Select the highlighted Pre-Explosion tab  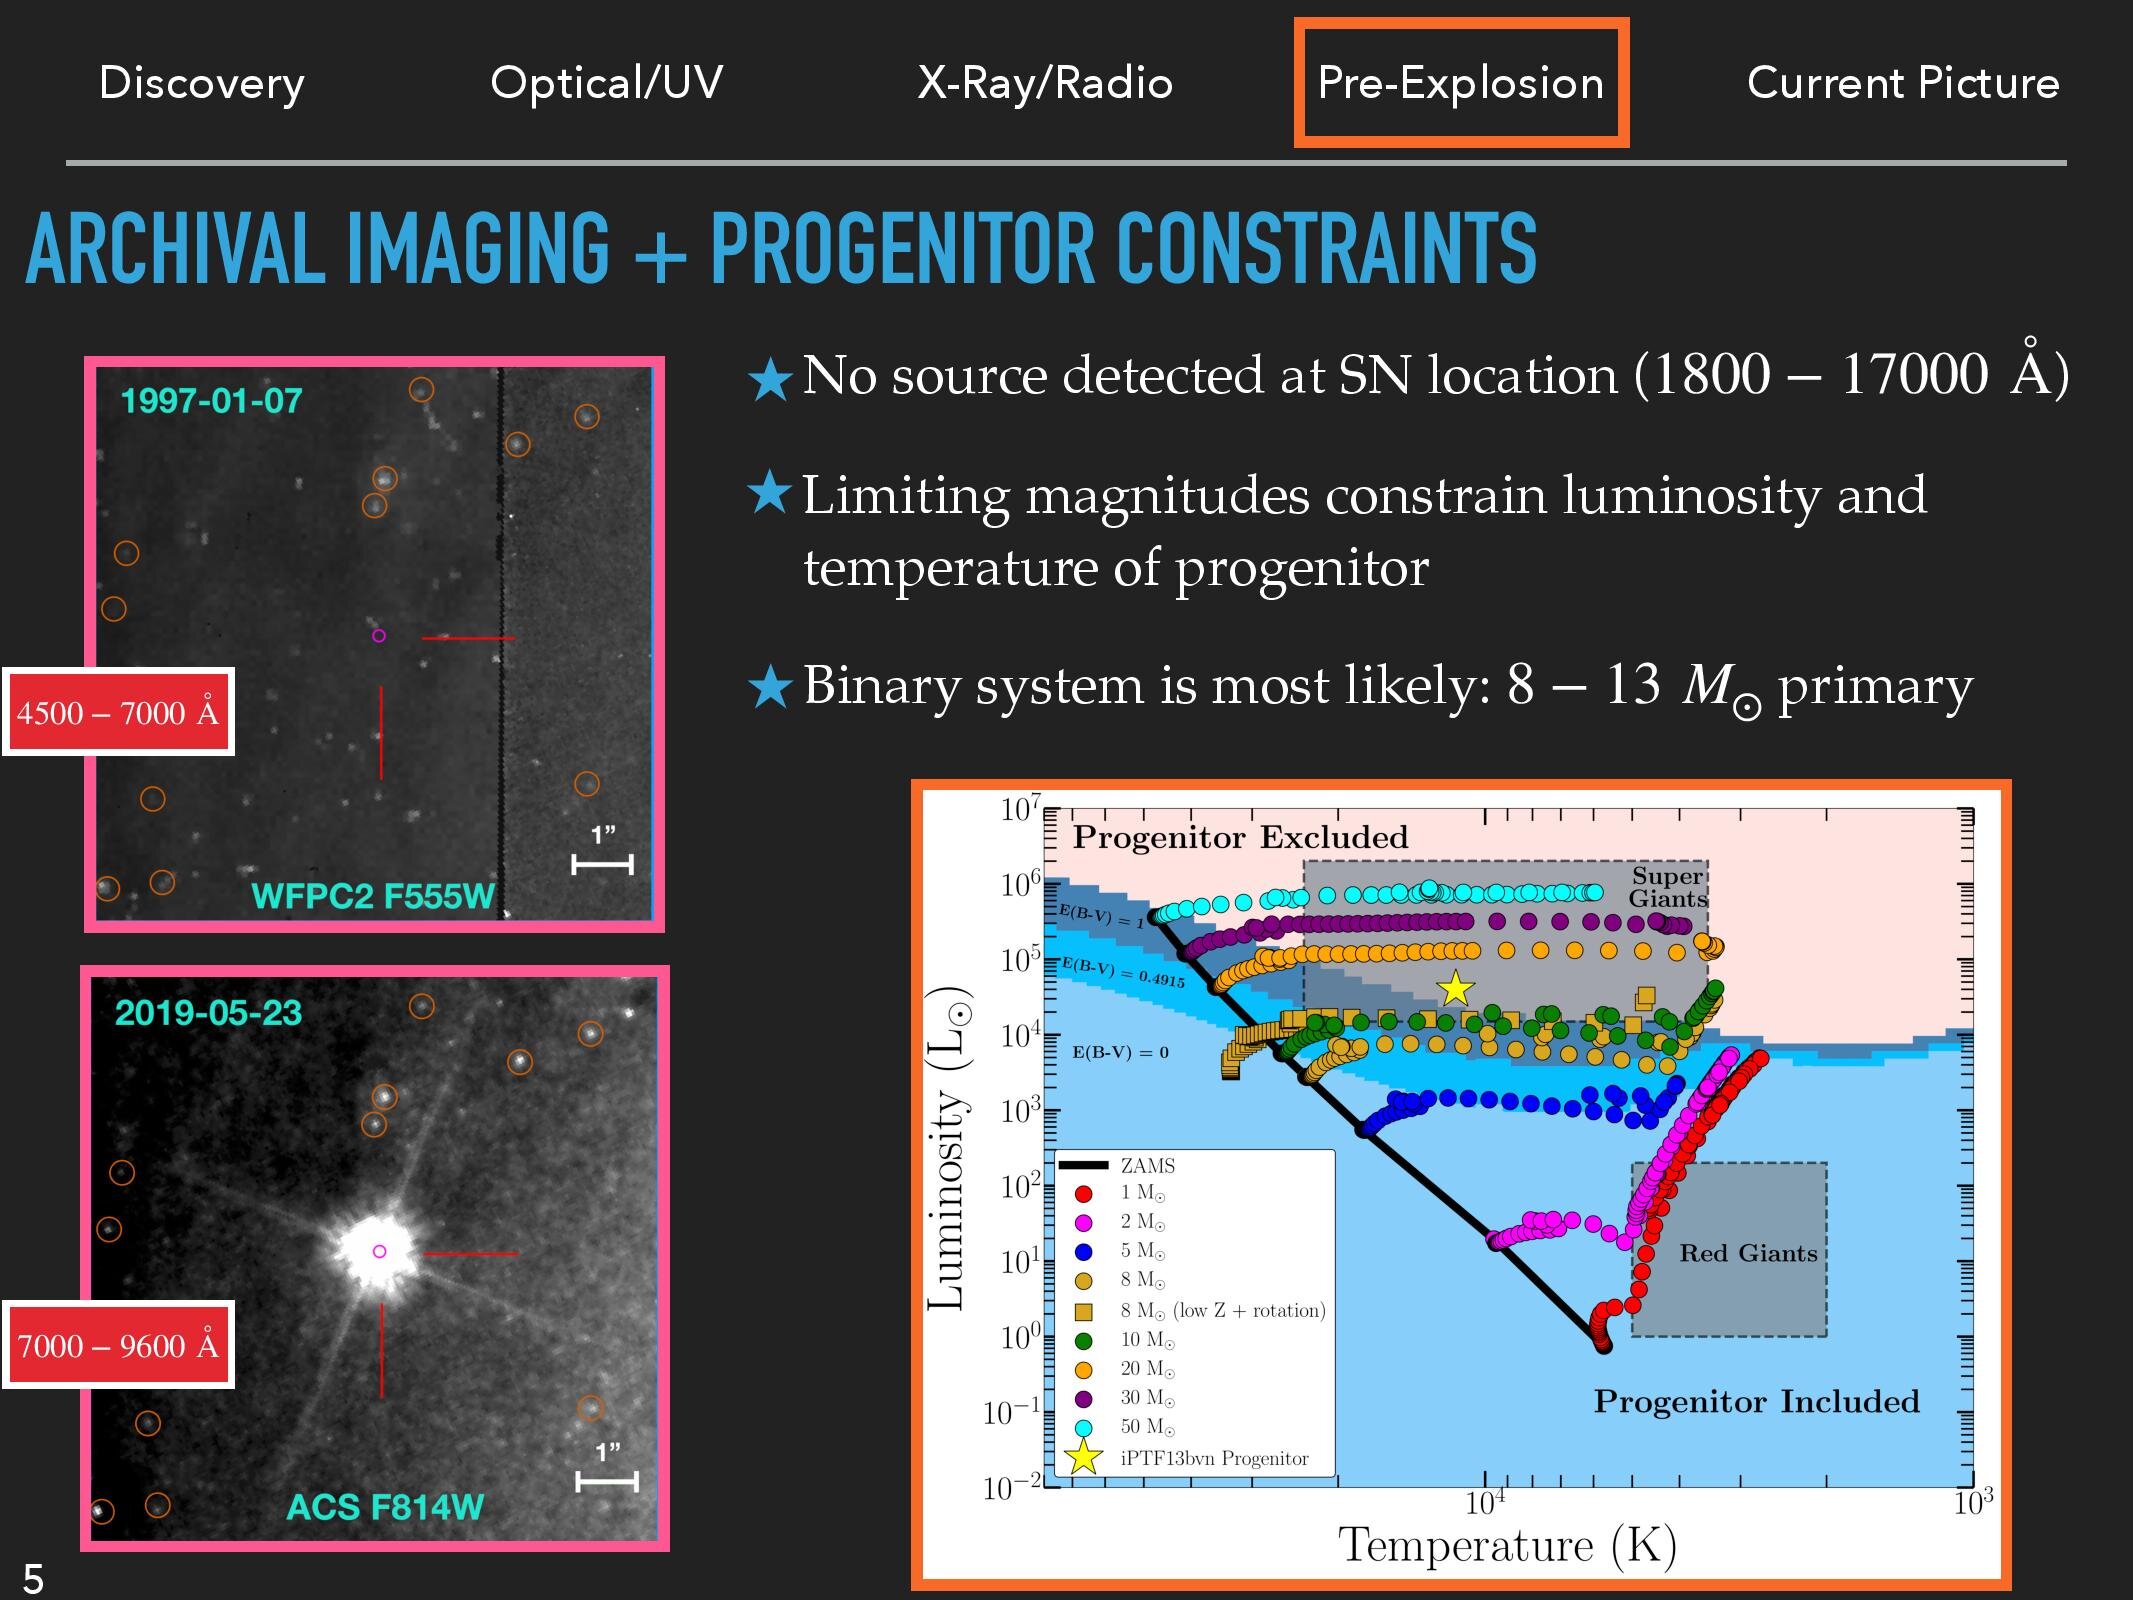click(1461, 83)
